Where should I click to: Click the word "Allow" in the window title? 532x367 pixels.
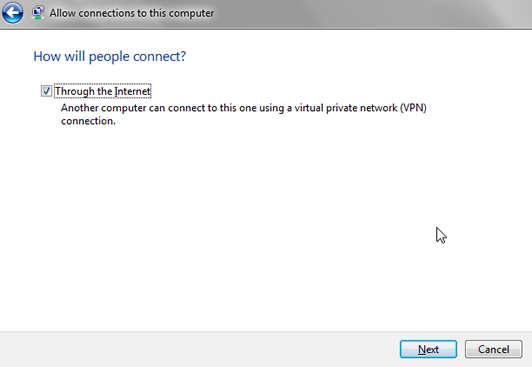(x=62, y=13)
